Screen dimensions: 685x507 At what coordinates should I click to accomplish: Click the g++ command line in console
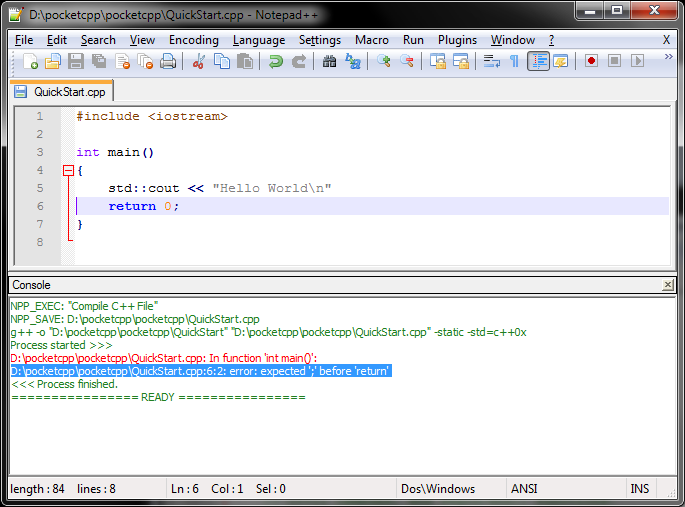point(268,332)
